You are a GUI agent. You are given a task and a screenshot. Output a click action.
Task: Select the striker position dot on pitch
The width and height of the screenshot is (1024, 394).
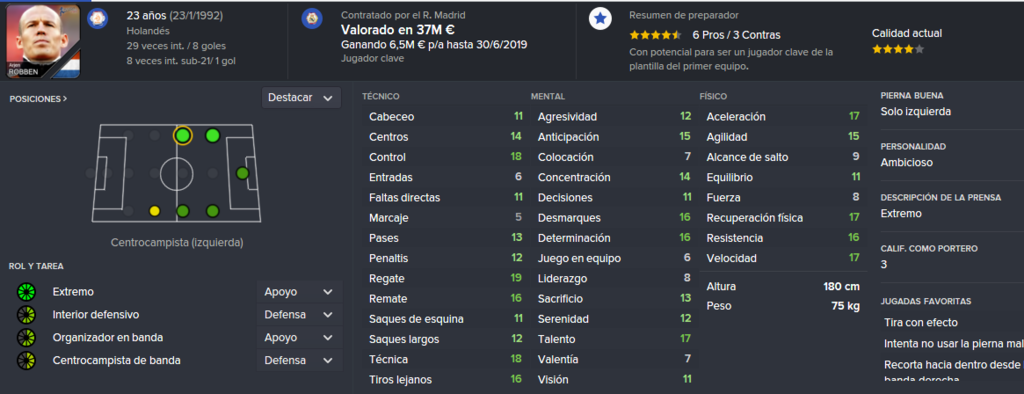(x=242, y=173)
